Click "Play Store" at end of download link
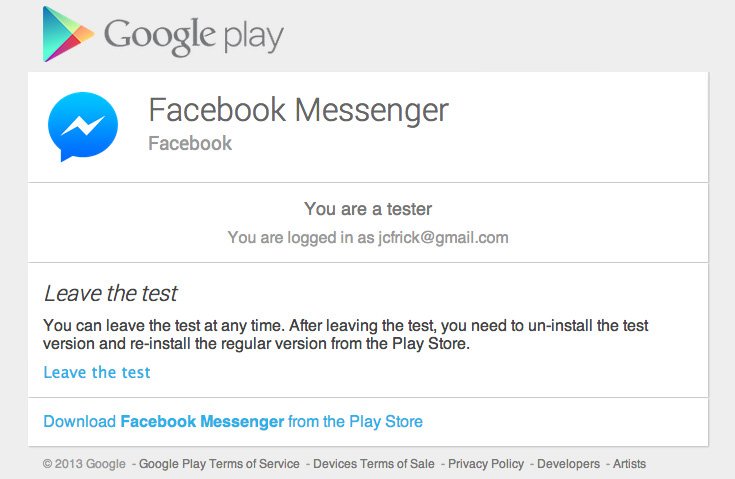The width and height of the screenshot is (735, 479). point(385,421)
